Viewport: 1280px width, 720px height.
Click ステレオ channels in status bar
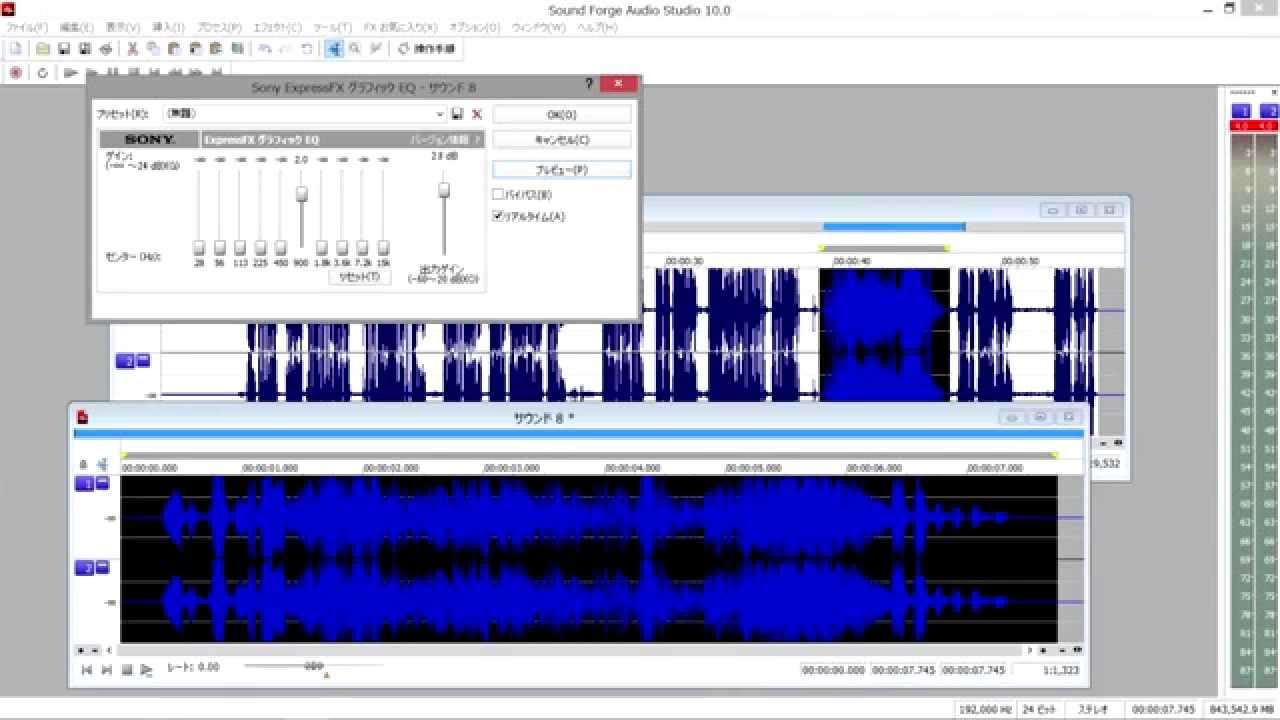1092,709
